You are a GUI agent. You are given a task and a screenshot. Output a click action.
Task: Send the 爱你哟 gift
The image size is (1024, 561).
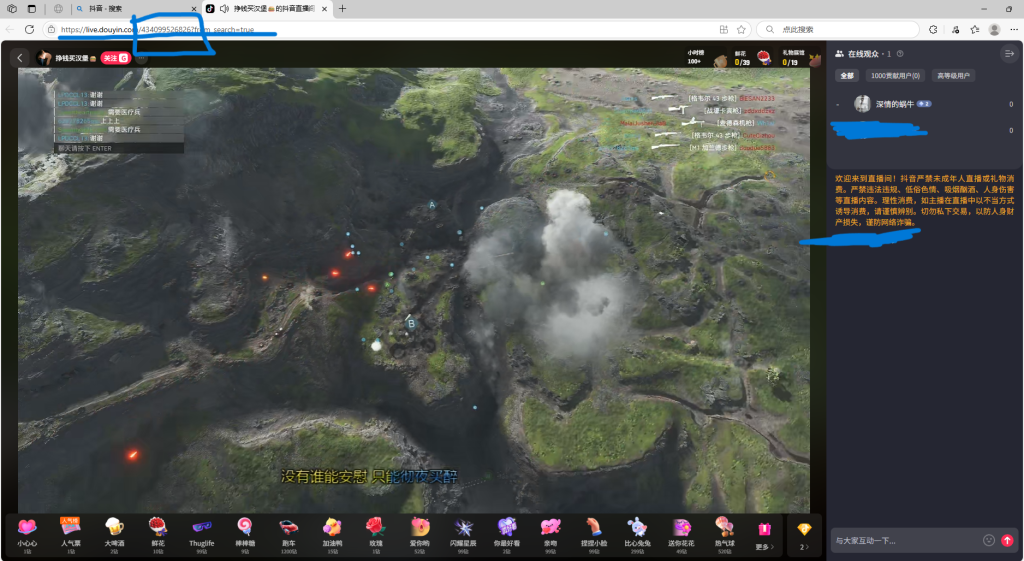[419, 534]
